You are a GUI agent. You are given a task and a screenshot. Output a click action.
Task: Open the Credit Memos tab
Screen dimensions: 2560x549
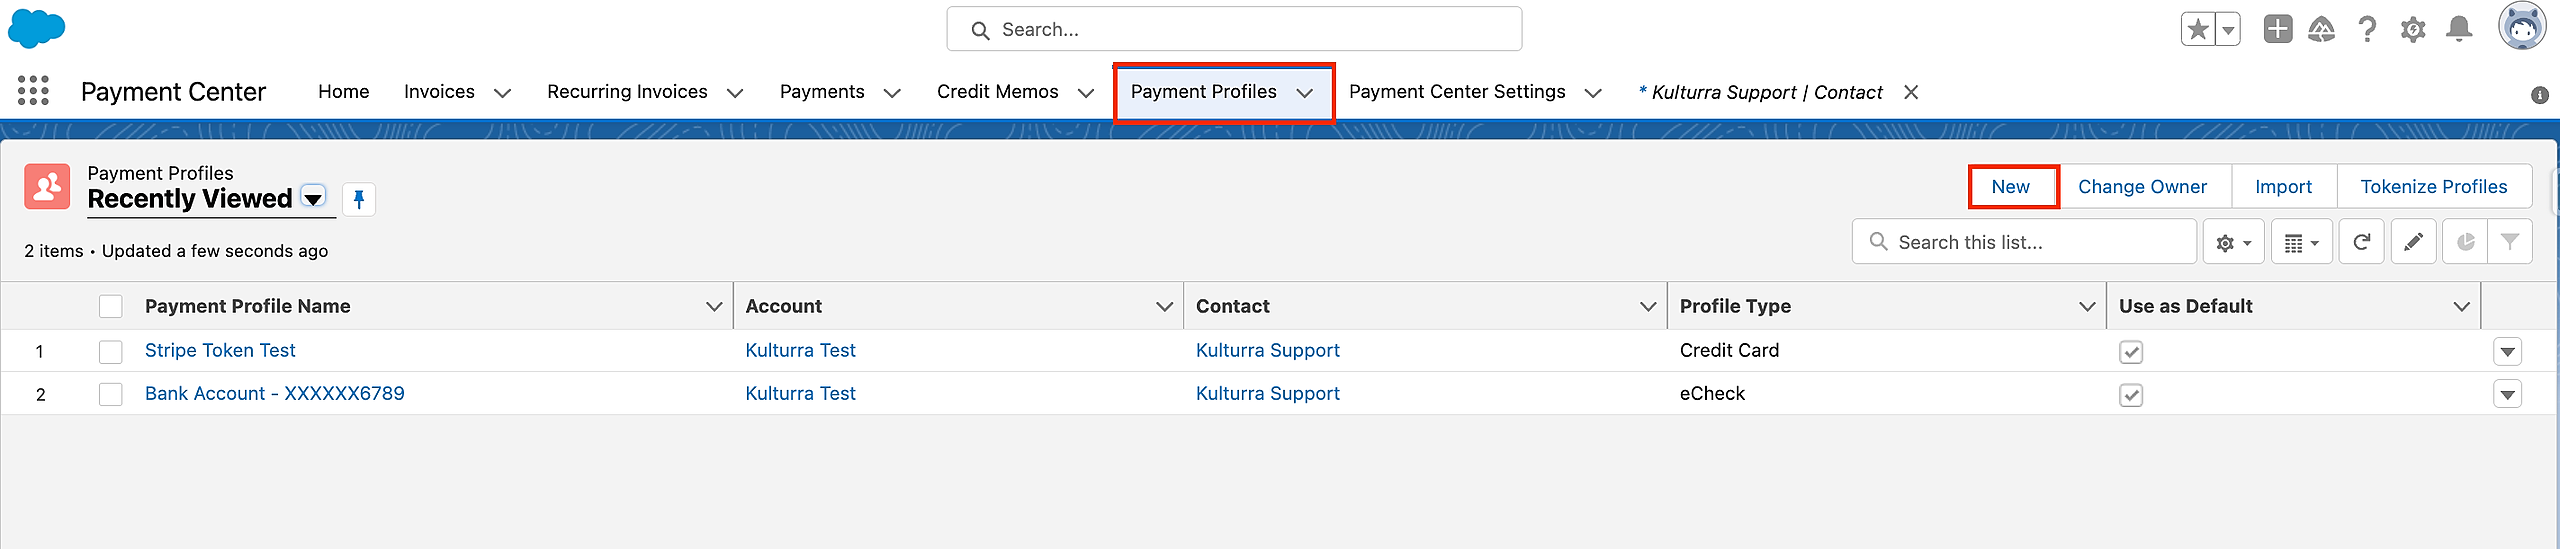[x=997, y=92]
